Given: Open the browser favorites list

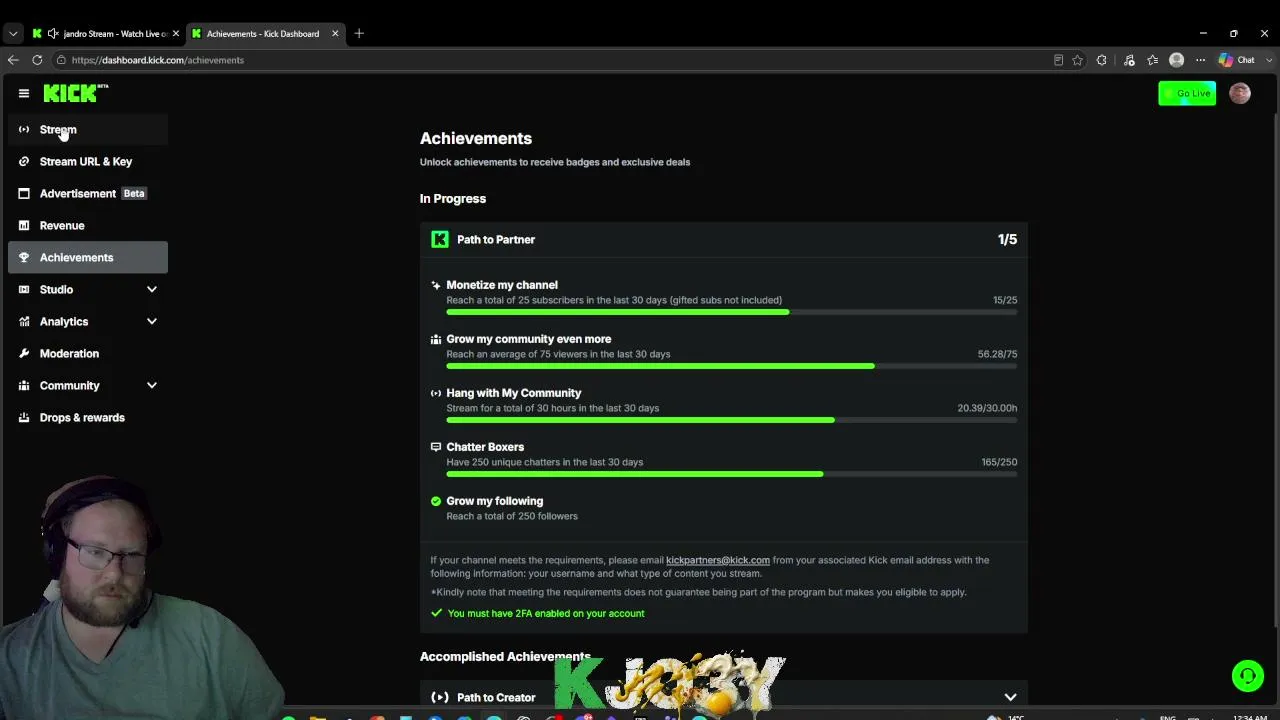Looking at the screenshot, I should [x=1153, y=60].
